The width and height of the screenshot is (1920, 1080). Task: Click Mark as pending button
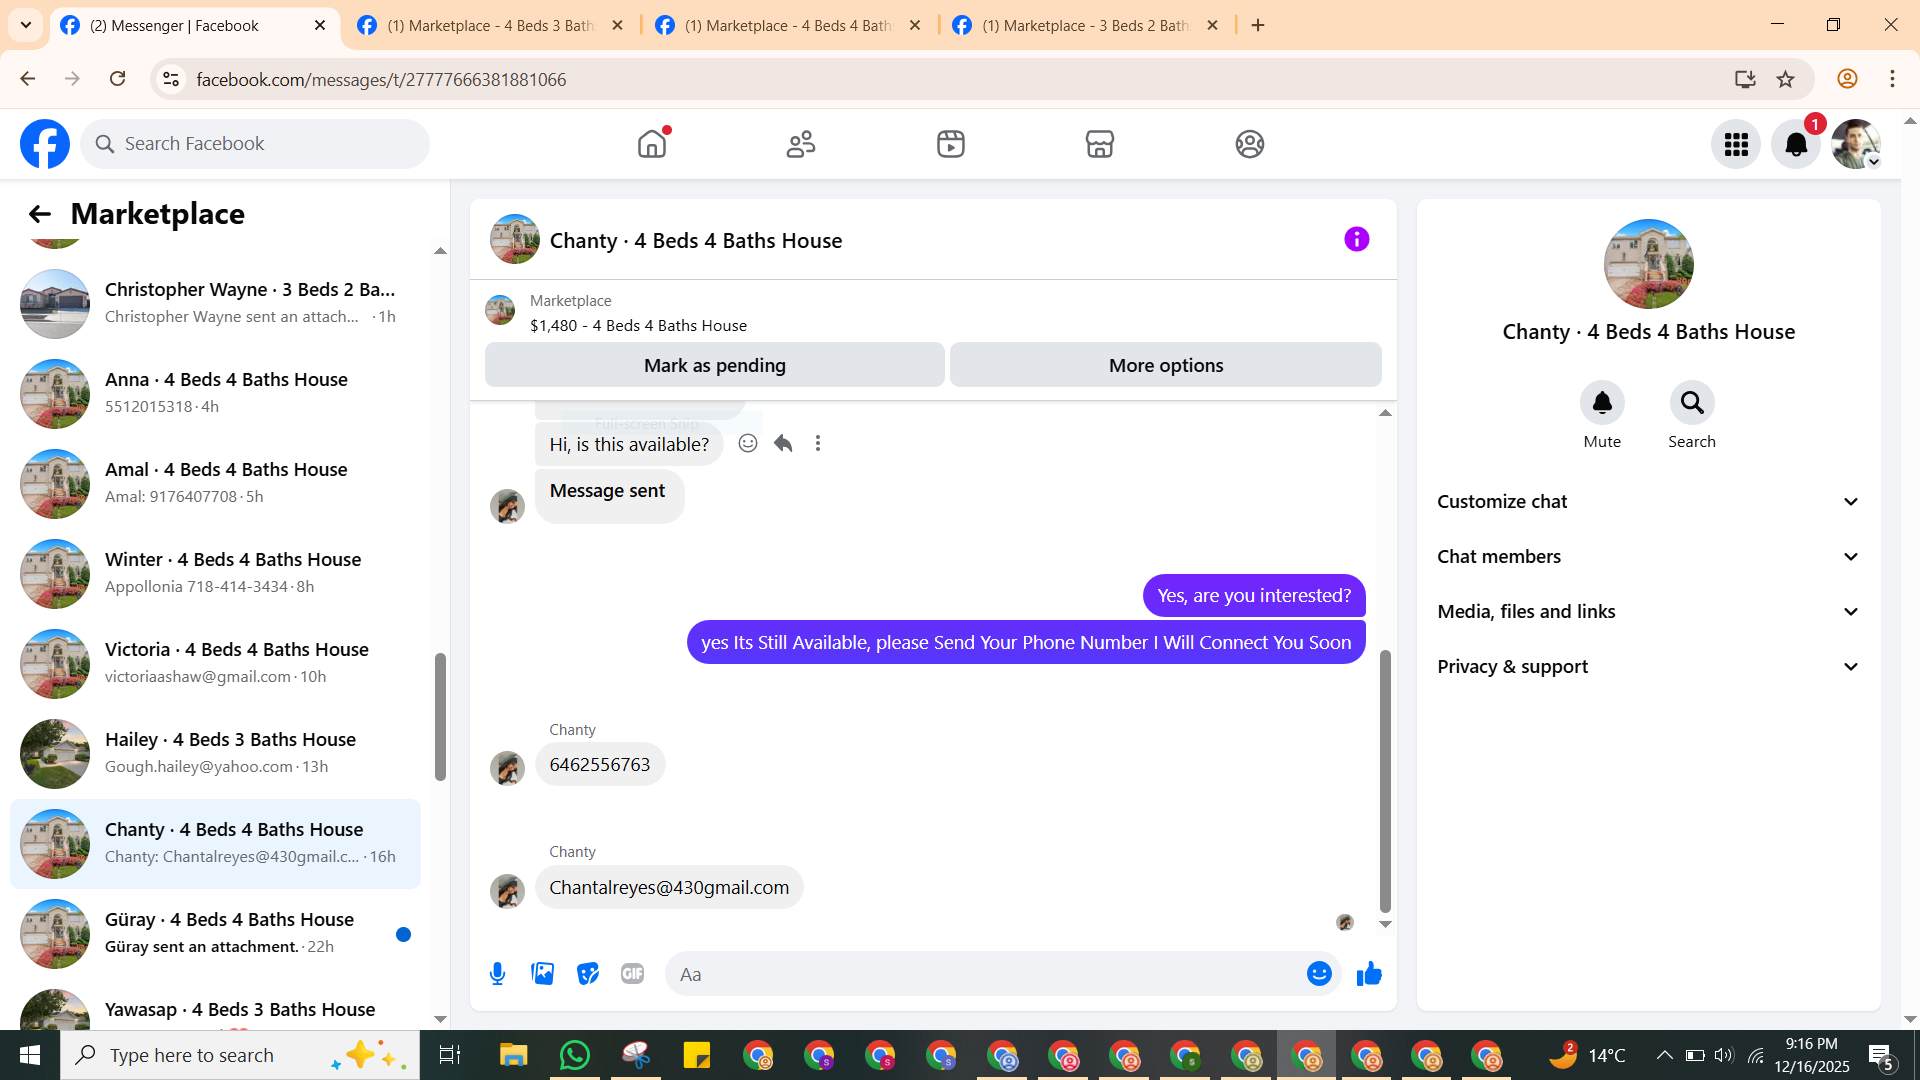click(x=715, y=365)
